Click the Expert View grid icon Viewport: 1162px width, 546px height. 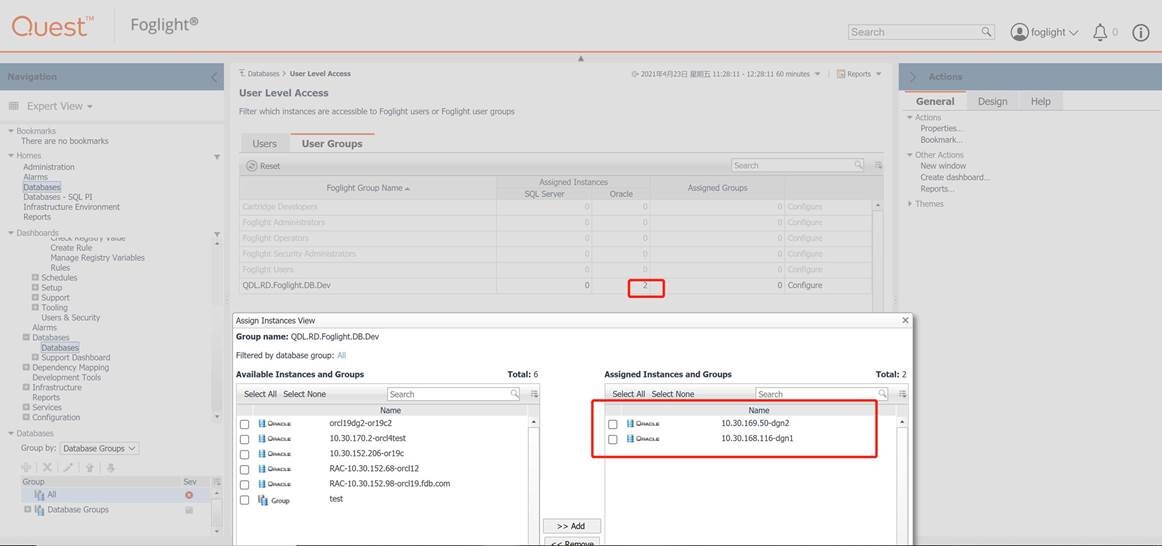pos(13,106)
